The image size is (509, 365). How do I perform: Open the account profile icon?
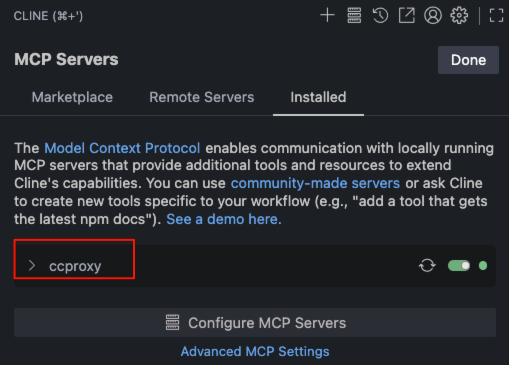point(433,15)
